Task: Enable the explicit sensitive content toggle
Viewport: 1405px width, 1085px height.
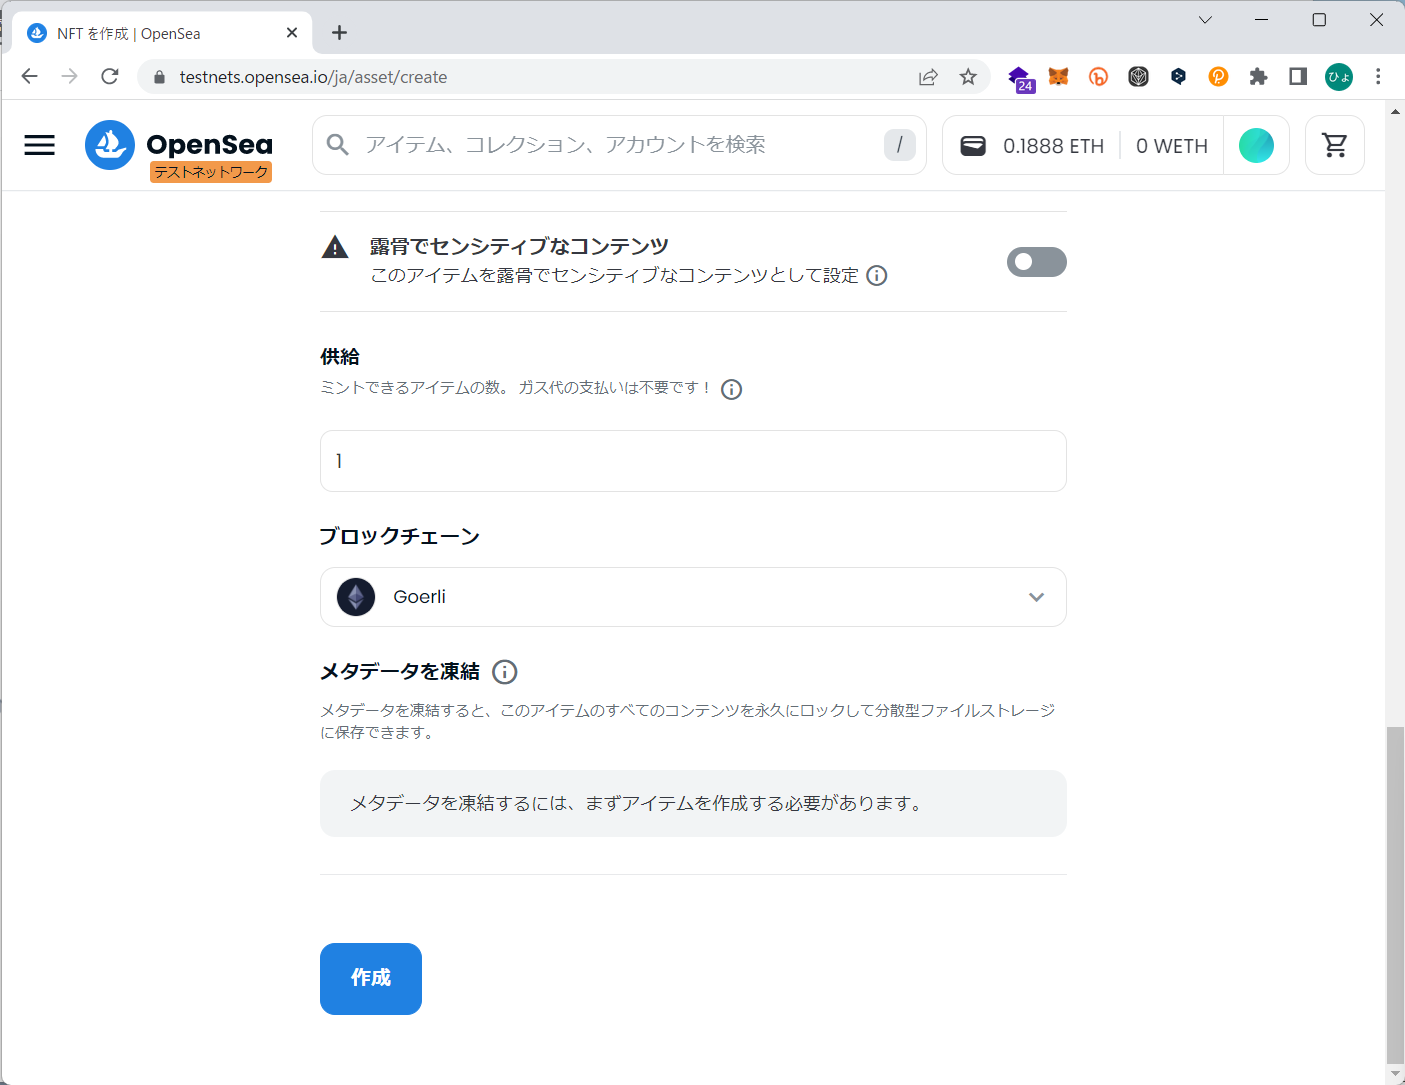Action: click(1036, 262)
